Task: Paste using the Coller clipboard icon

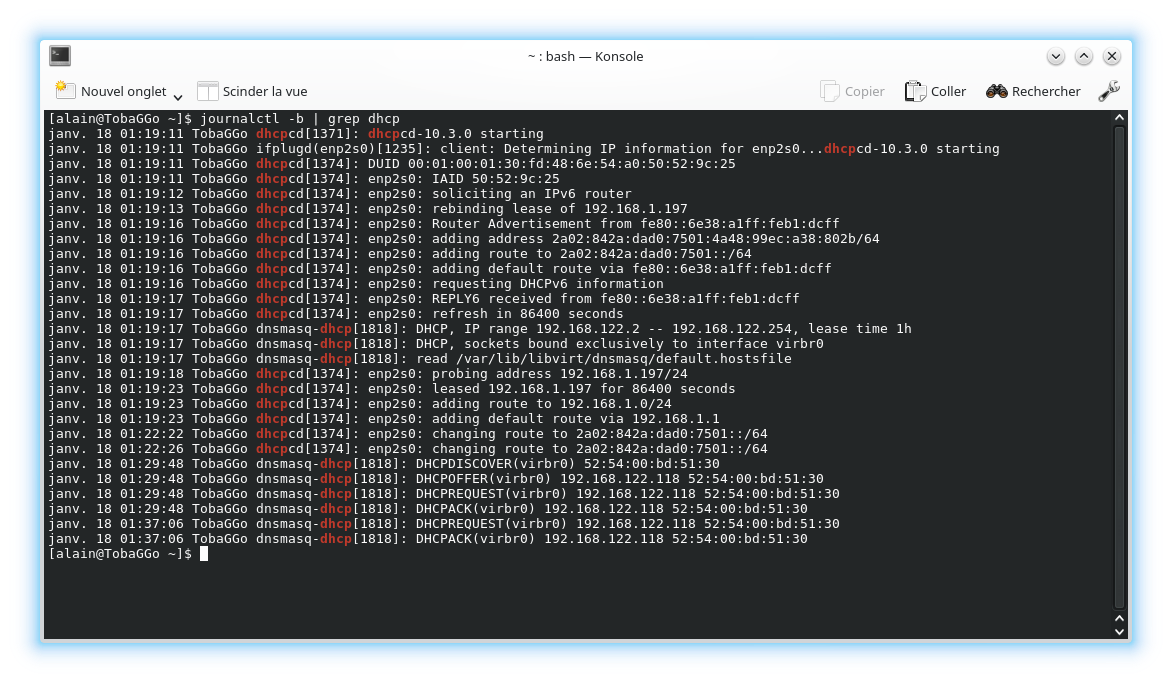Action: pyautogui.click(x=915, y=91)
